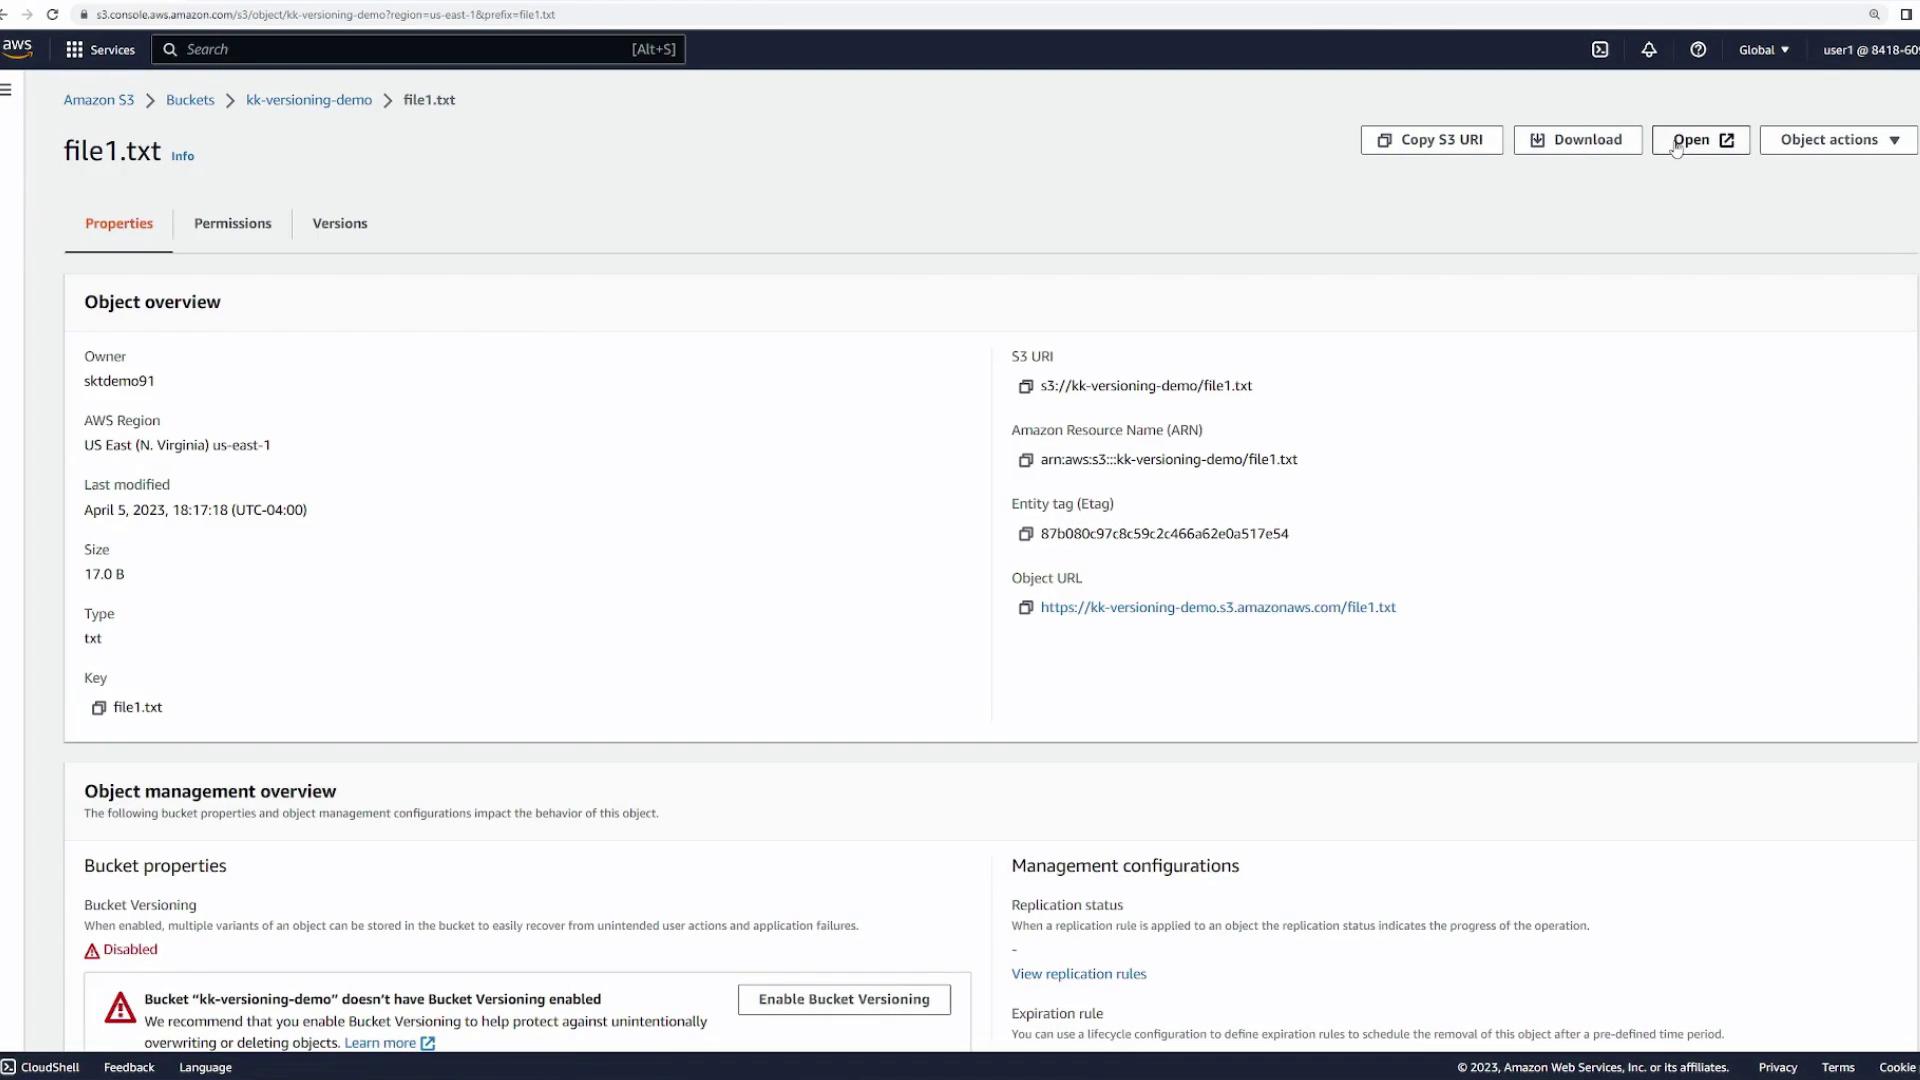This screenshot has width=1920, height=1080.
Task: Copy the Object URL icon
Action: pyautogui.click(x=1025, y=608)
